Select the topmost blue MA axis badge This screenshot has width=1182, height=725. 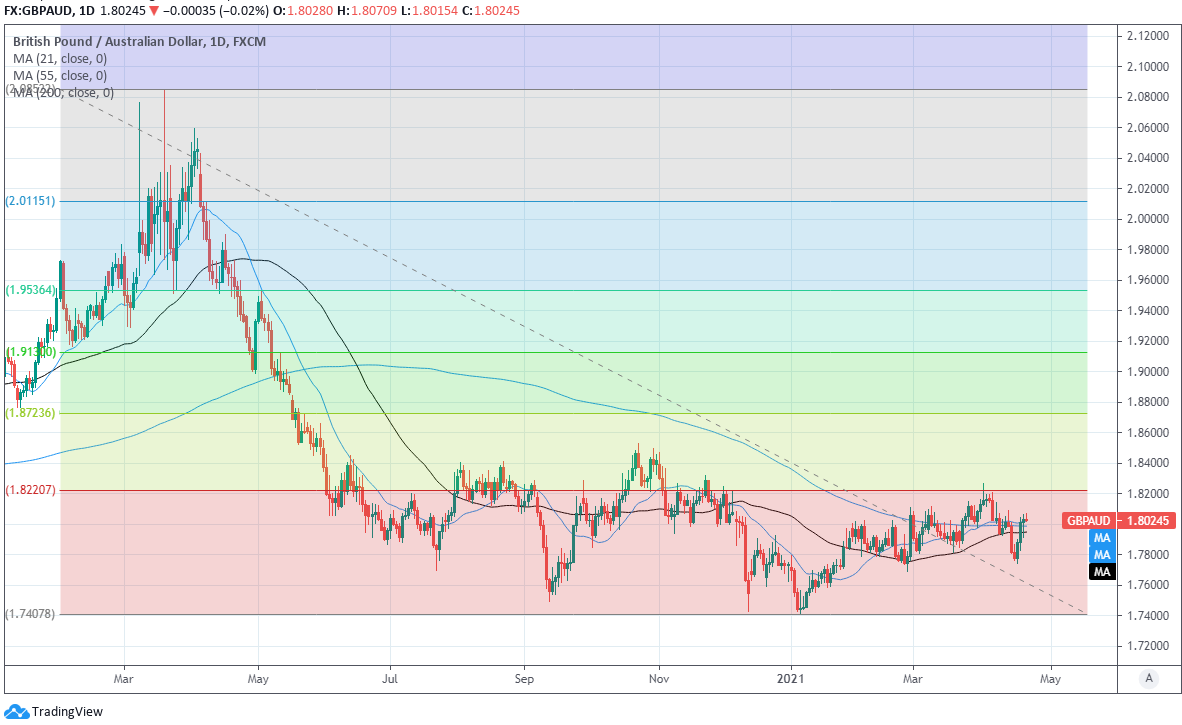point(1102,538)
